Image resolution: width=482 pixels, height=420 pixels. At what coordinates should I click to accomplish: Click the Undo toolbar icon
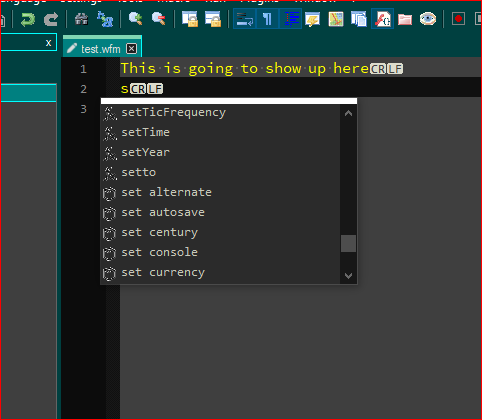tap(27, 19)
